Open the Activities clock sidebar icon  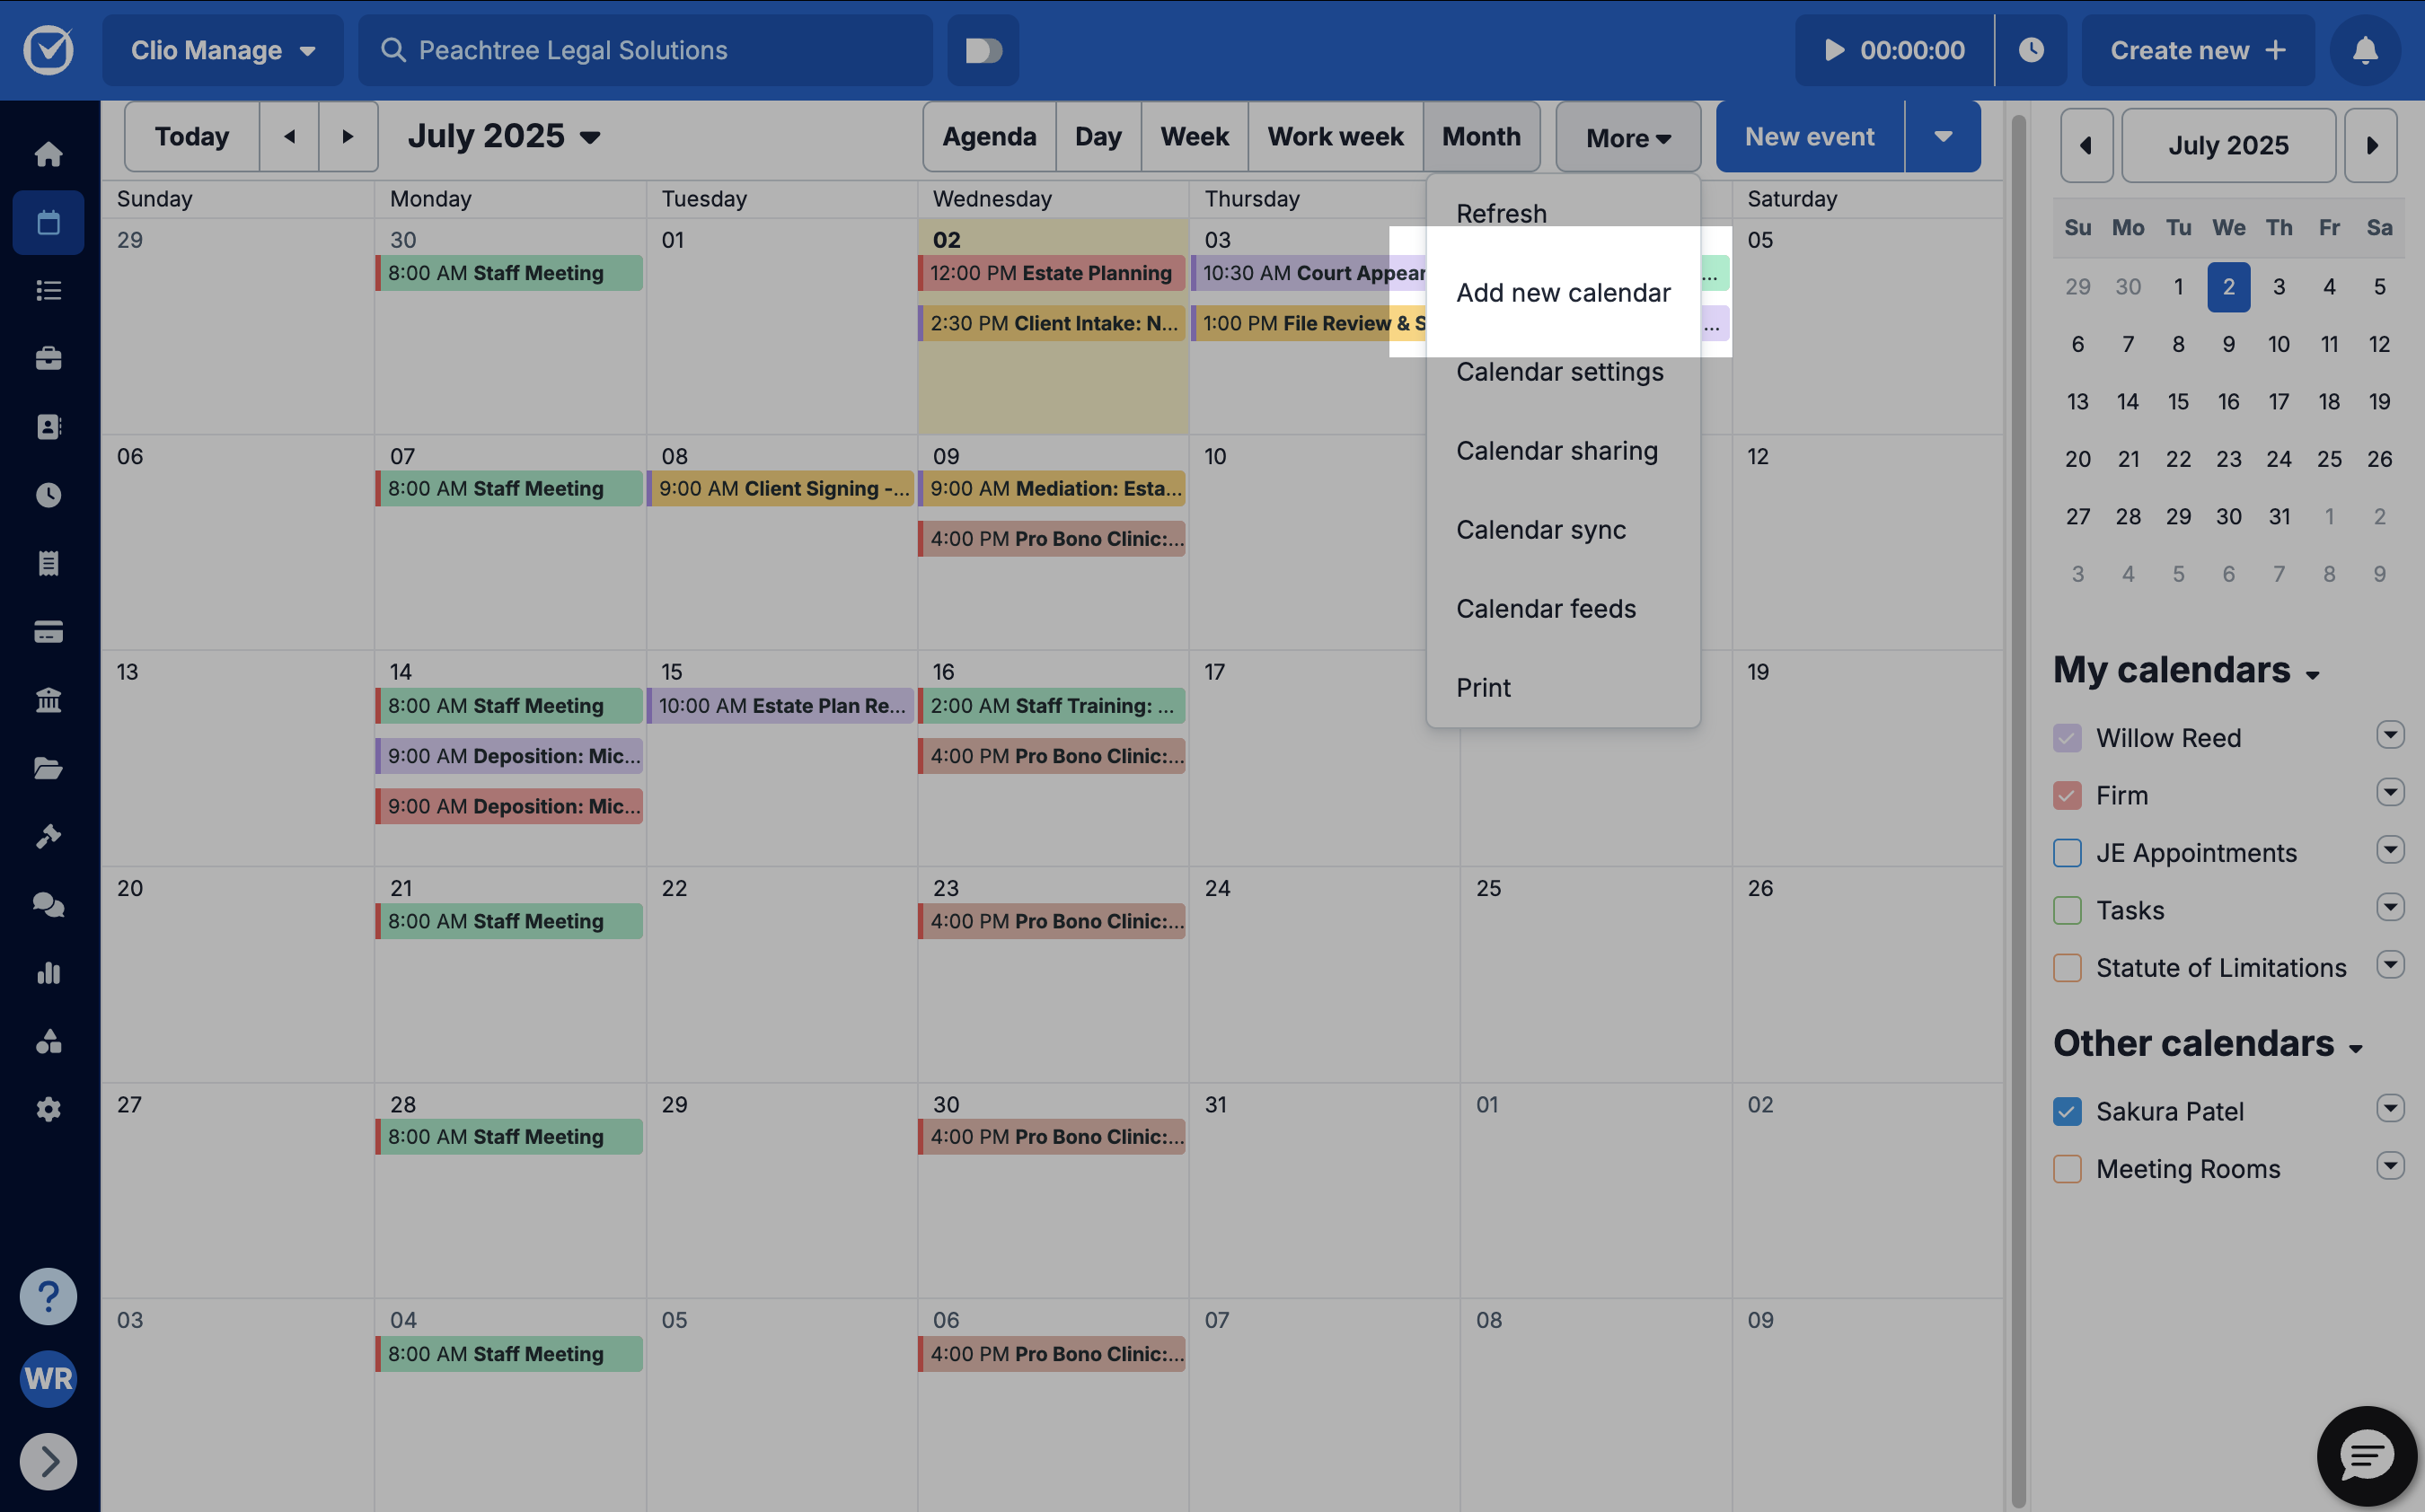click(48, 495)
